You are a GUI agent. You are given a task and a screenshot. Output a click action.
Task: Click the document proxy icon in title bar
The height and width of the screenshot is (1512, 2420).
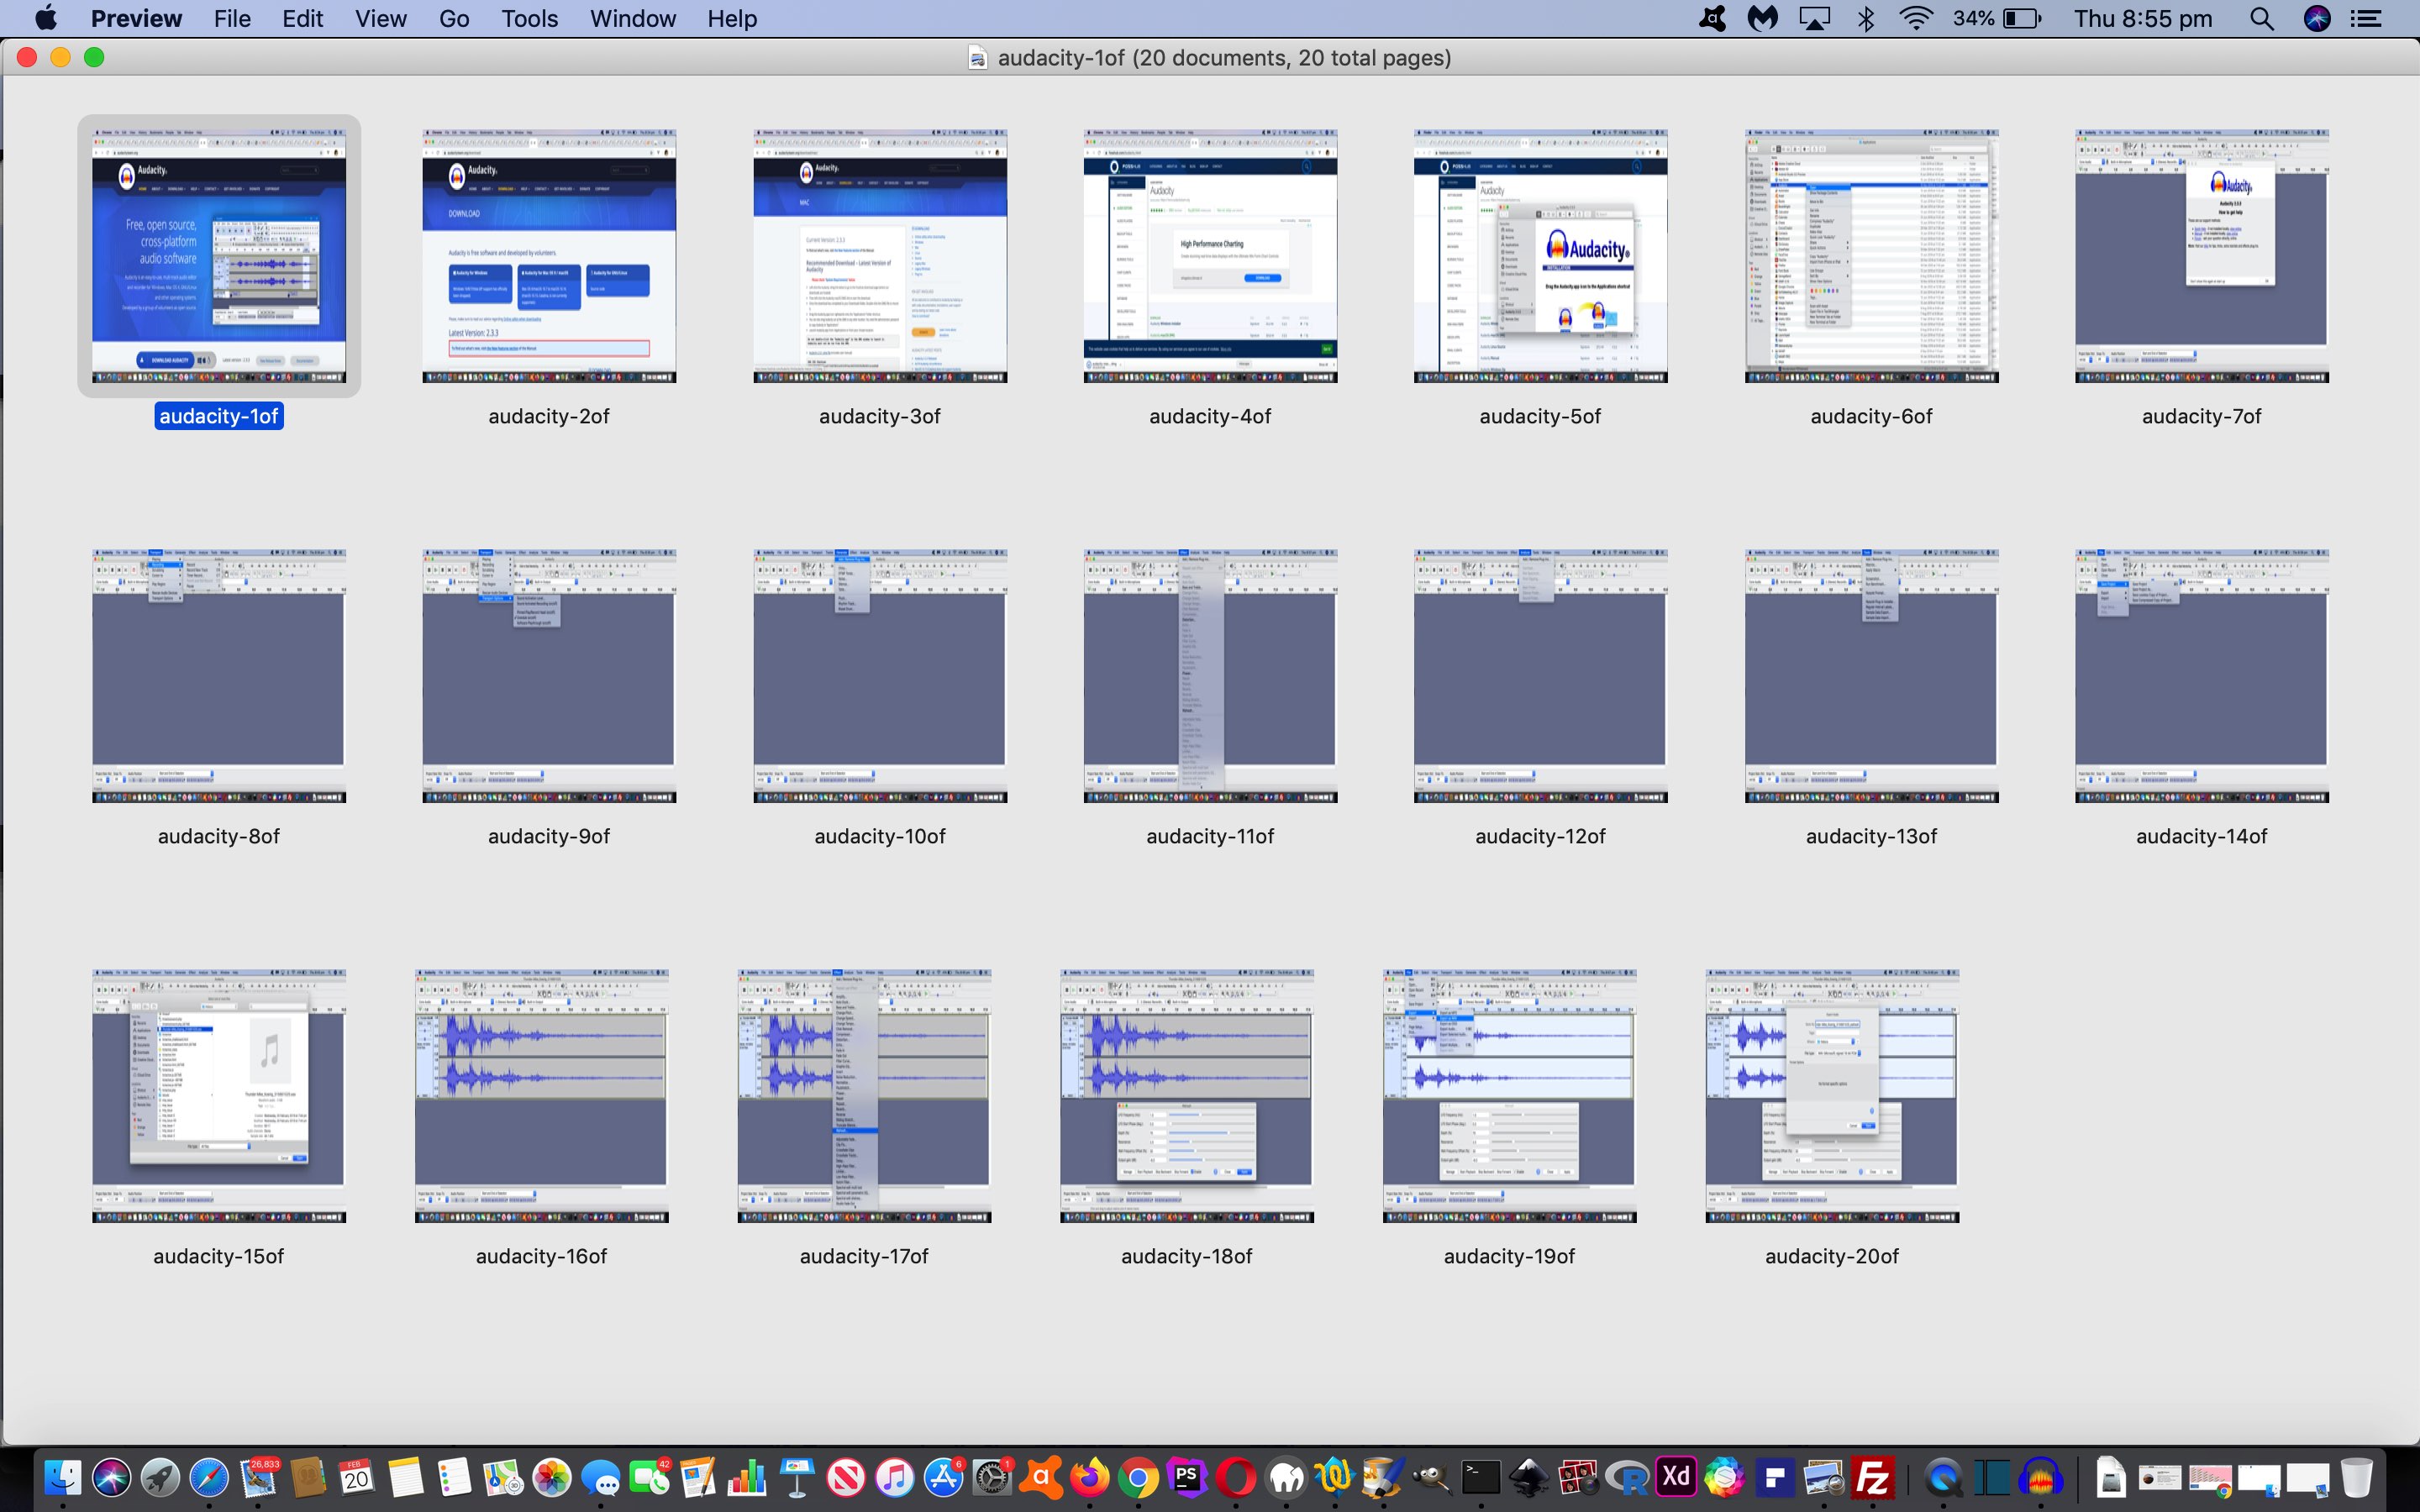point(978,58)
